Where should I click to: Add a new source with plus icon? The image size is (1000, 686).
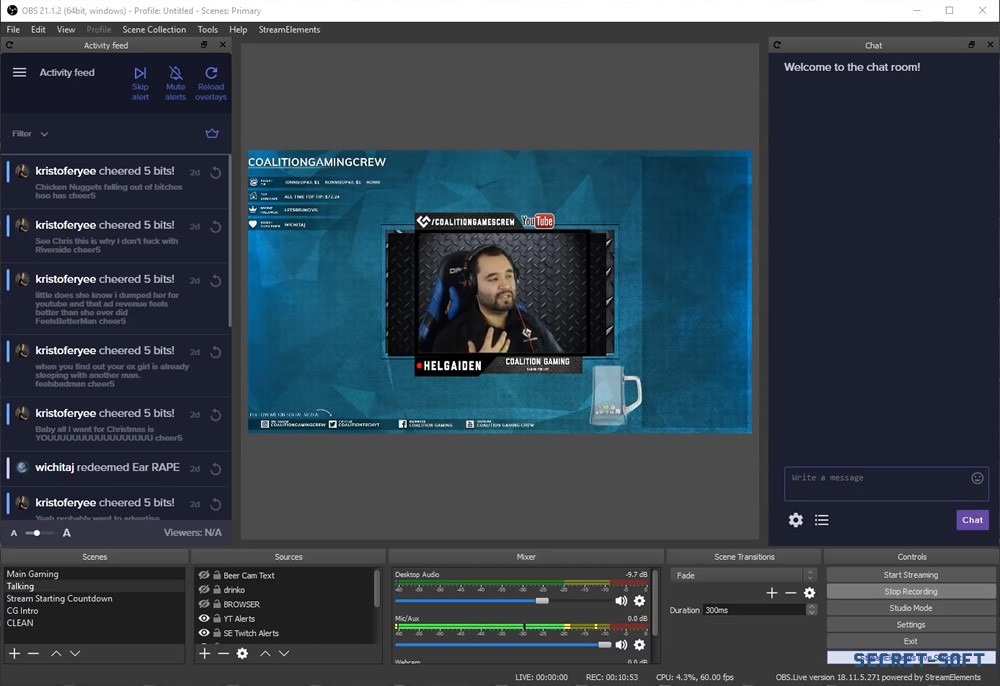click(x=205, y=653)
